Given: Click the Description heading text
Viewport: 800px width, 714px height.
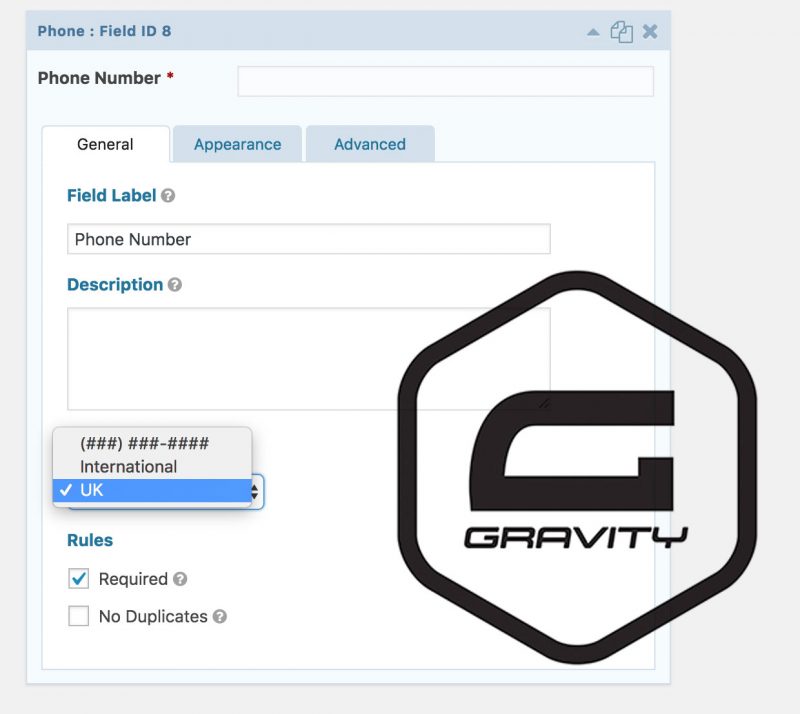Looking at the screenshot, I should coord(115,285).
